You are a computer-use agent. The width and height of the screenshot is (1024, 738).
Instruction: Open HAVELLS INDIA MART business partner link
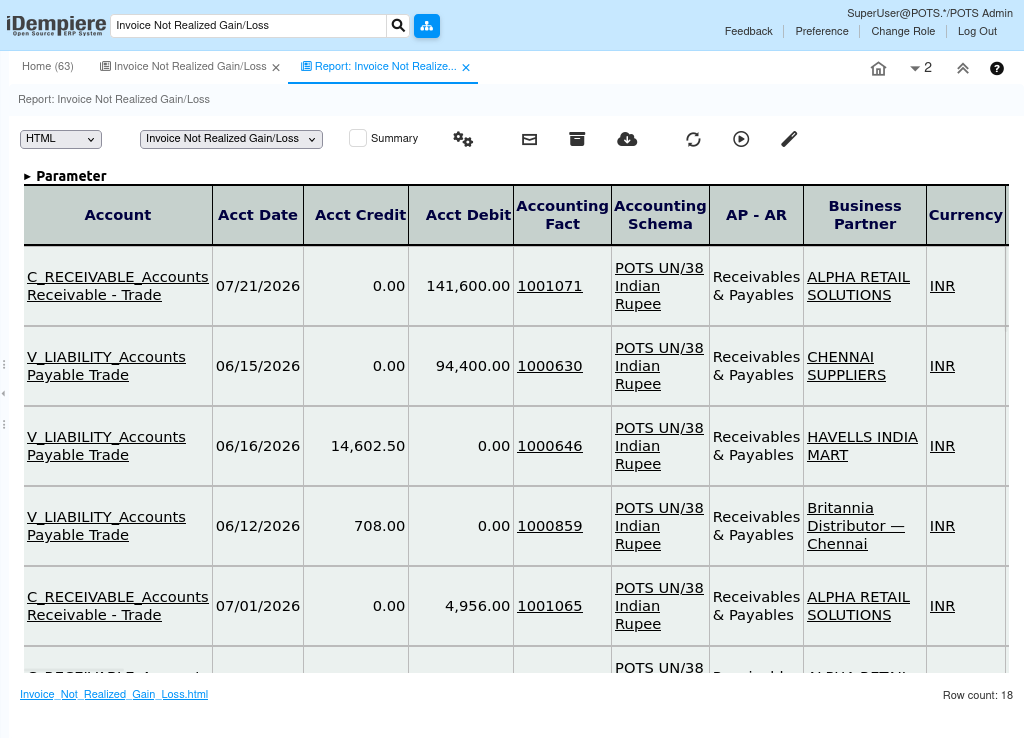(x=862, y=446)
